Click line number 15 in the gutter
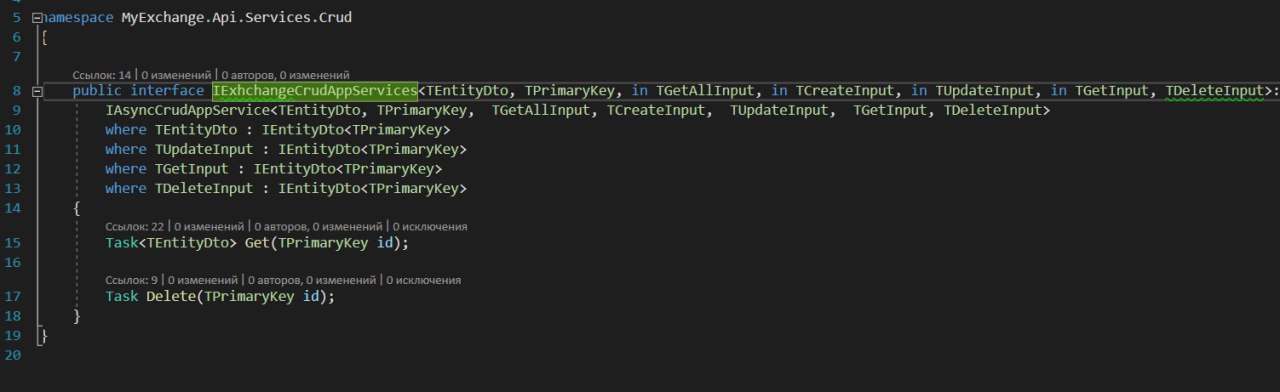This screenshot has height=392, width=1280. [x=13, y=243]
